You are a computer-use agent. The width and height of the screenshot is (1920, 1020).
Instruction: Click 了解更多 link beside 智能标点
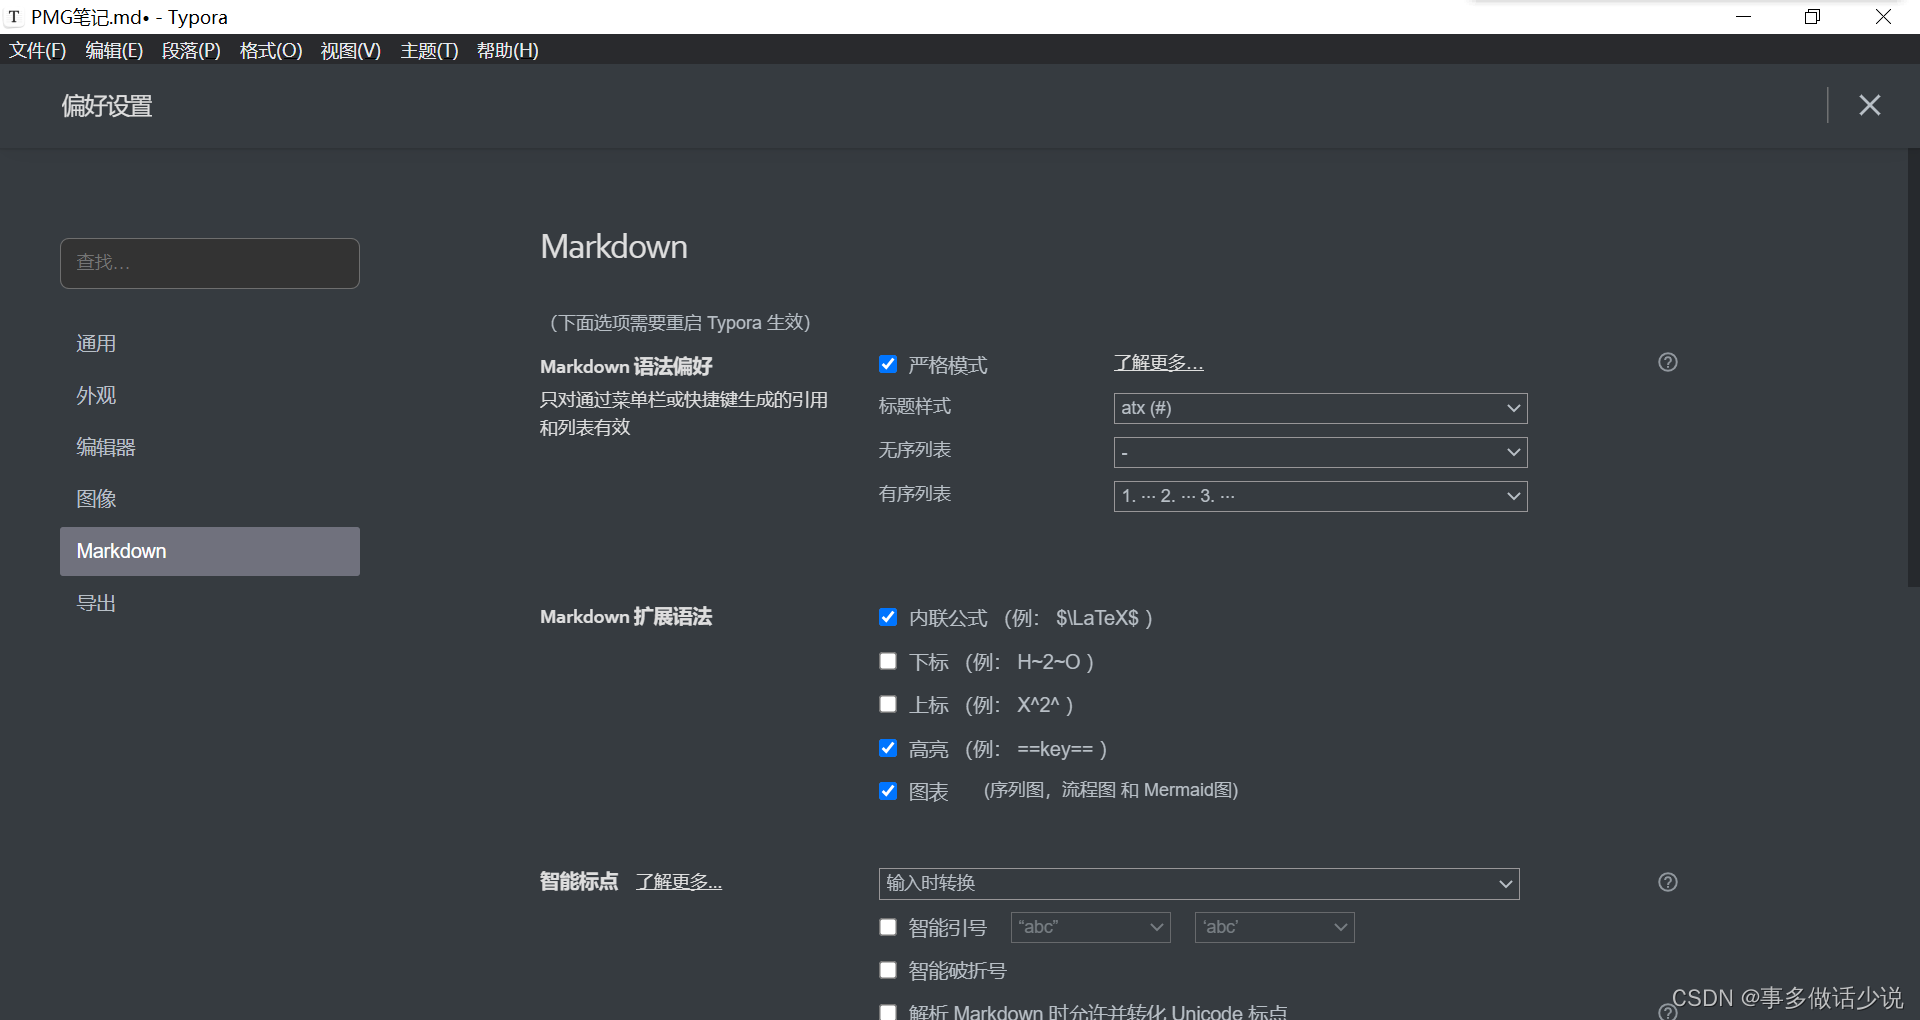pyautogui.click(x=679, y=882)
